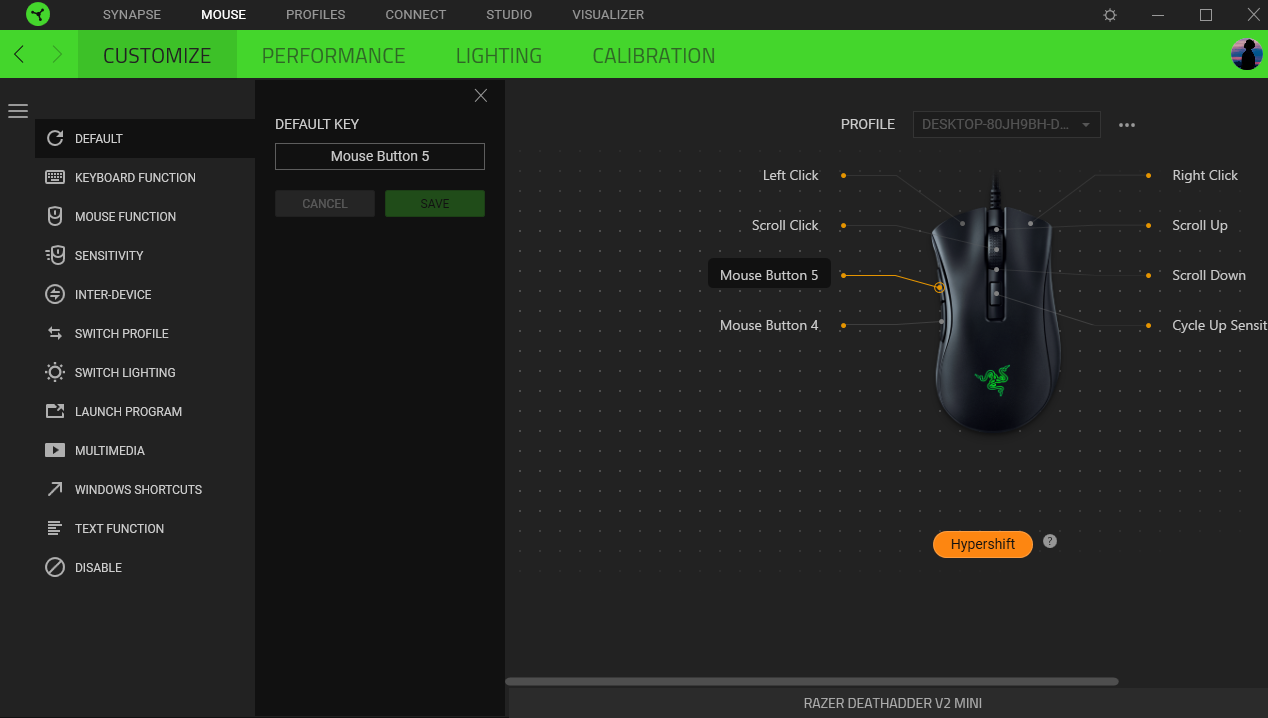1268x718 pixels.
Task: Open the PROFILE dropdown
Action: 1006,125
